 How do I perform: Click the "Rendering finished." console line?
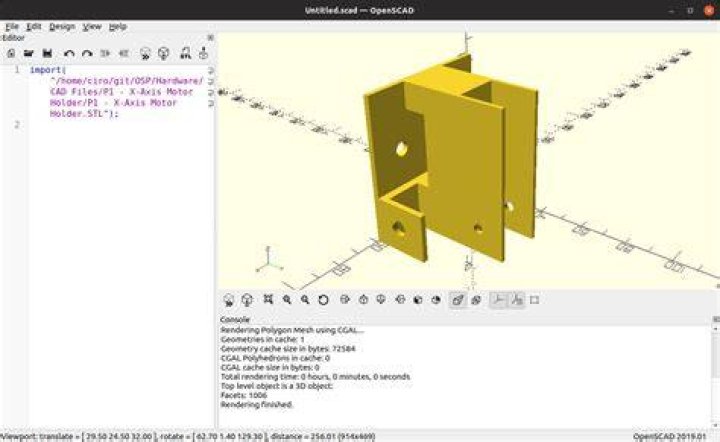256,404
